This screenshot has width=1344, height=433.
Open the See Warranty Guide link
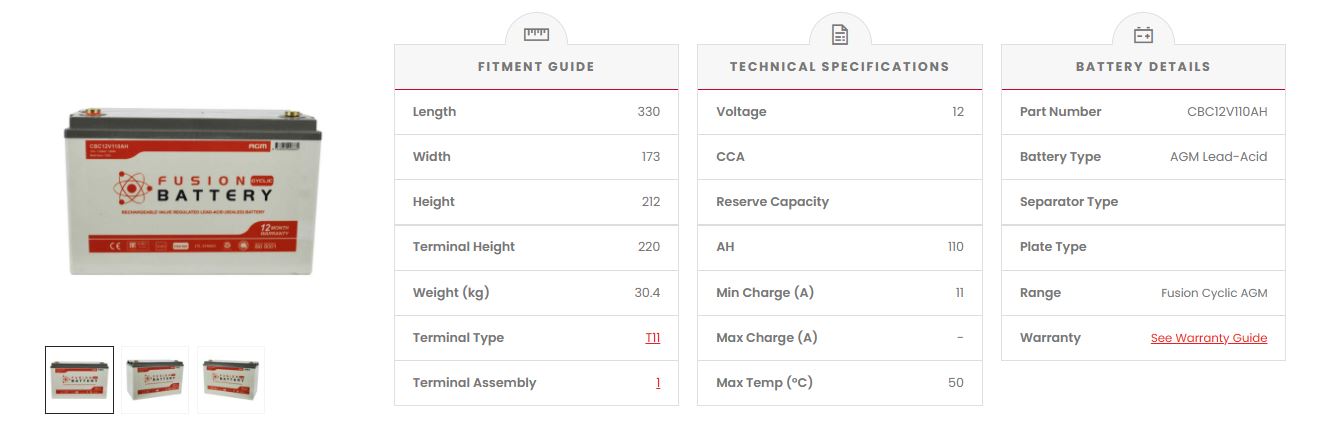pos(1208,338)
